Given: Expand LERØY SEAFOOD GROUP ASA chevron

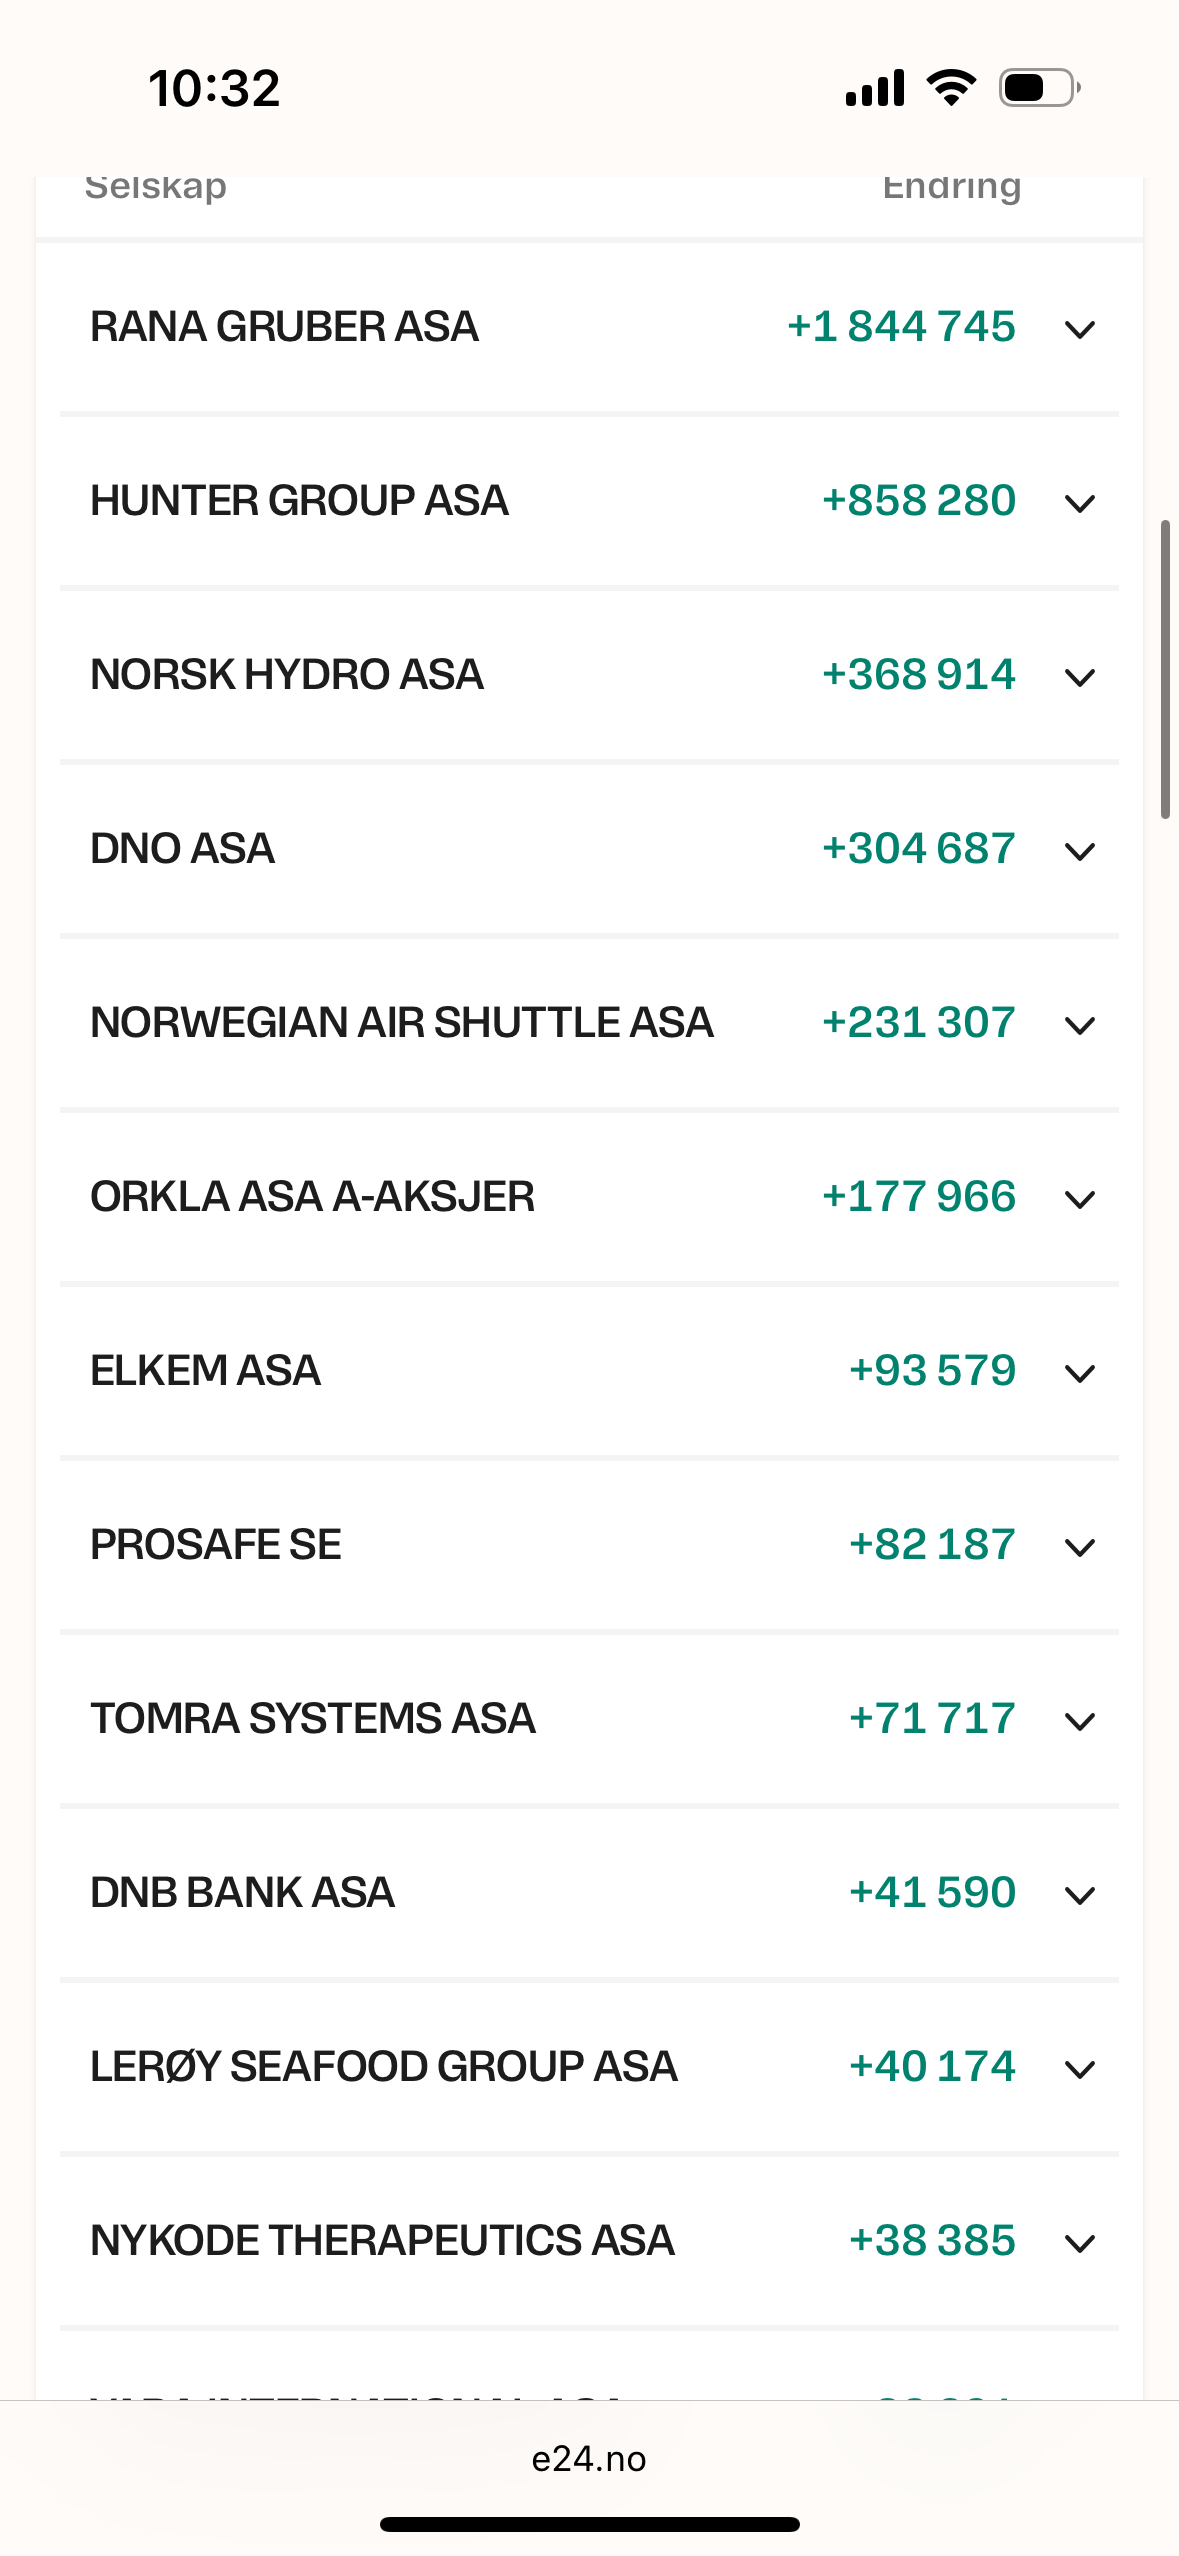Looking at the screenshot, I should point(1080,2069).
